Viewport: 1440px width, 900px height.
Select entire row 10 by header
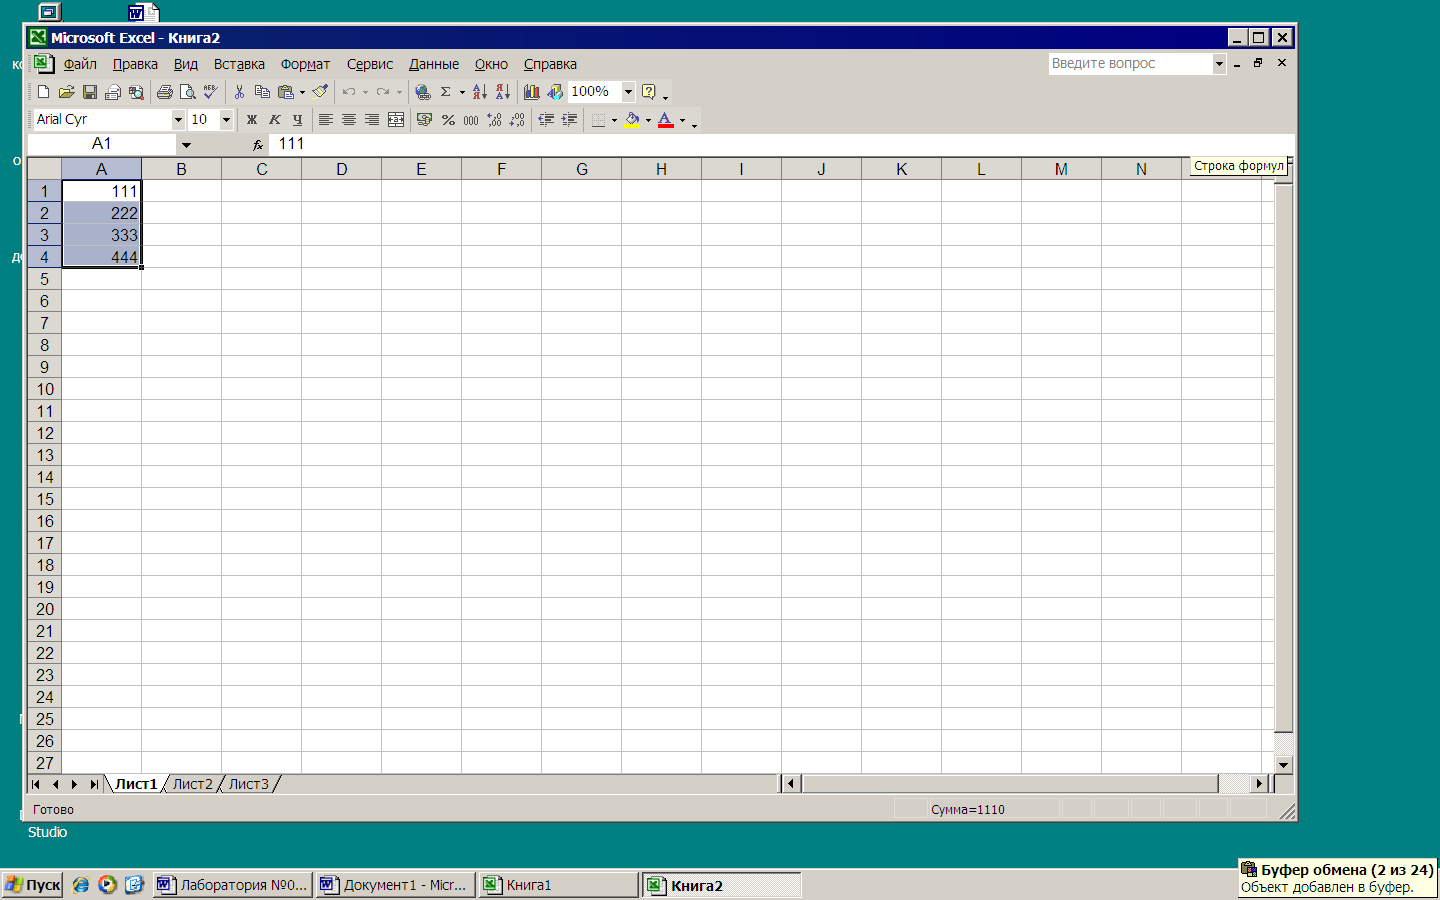click(44, 389)
